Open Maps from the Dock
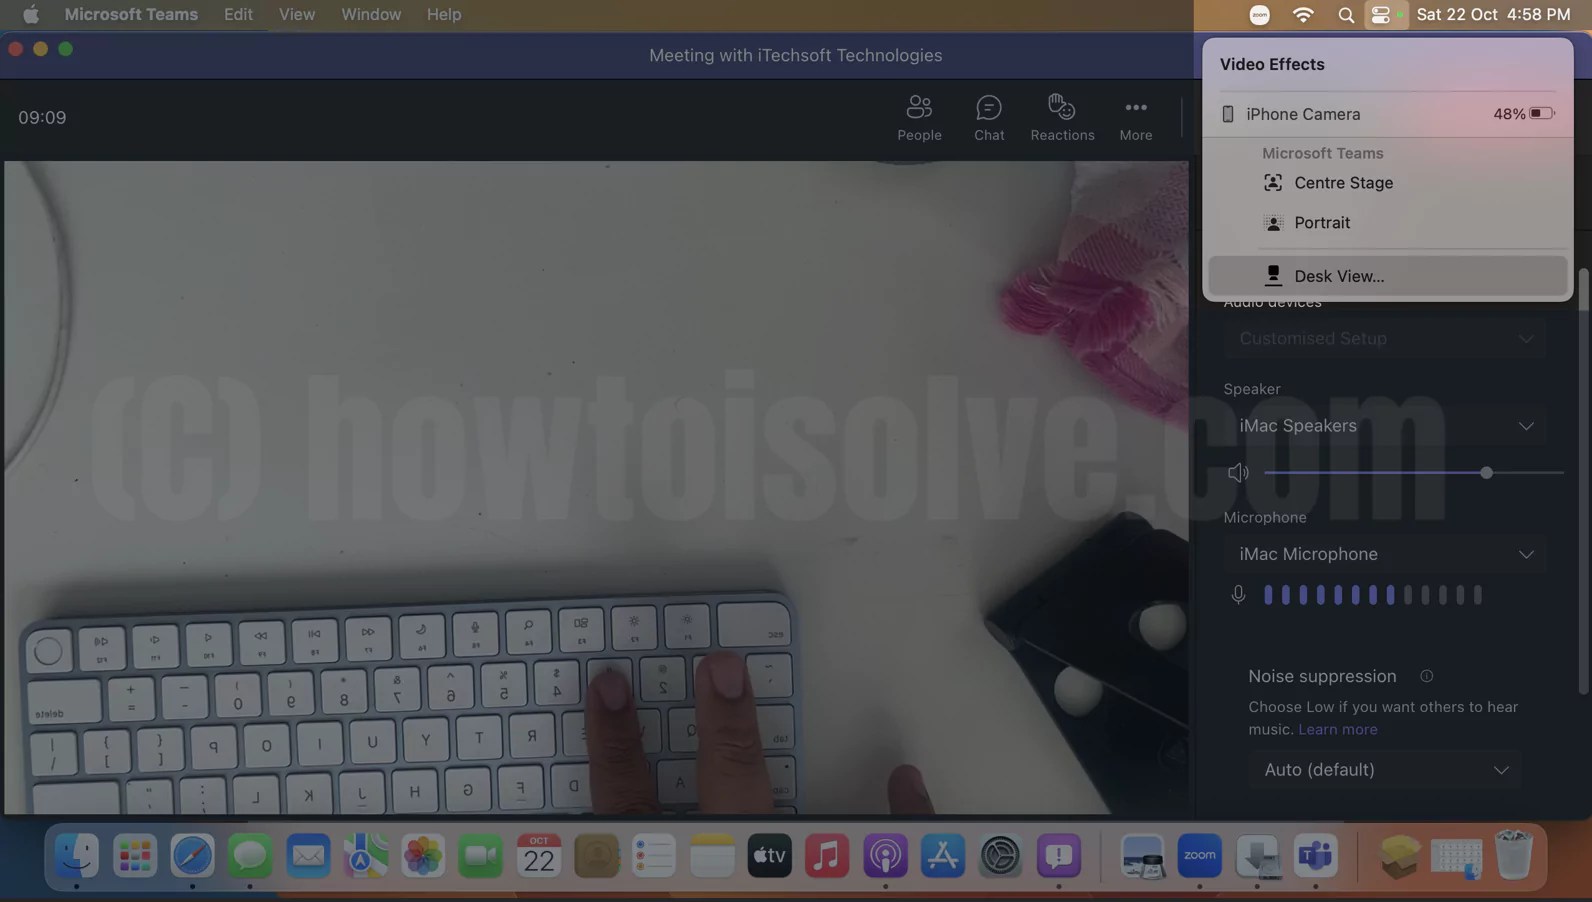 coord(366,856)
